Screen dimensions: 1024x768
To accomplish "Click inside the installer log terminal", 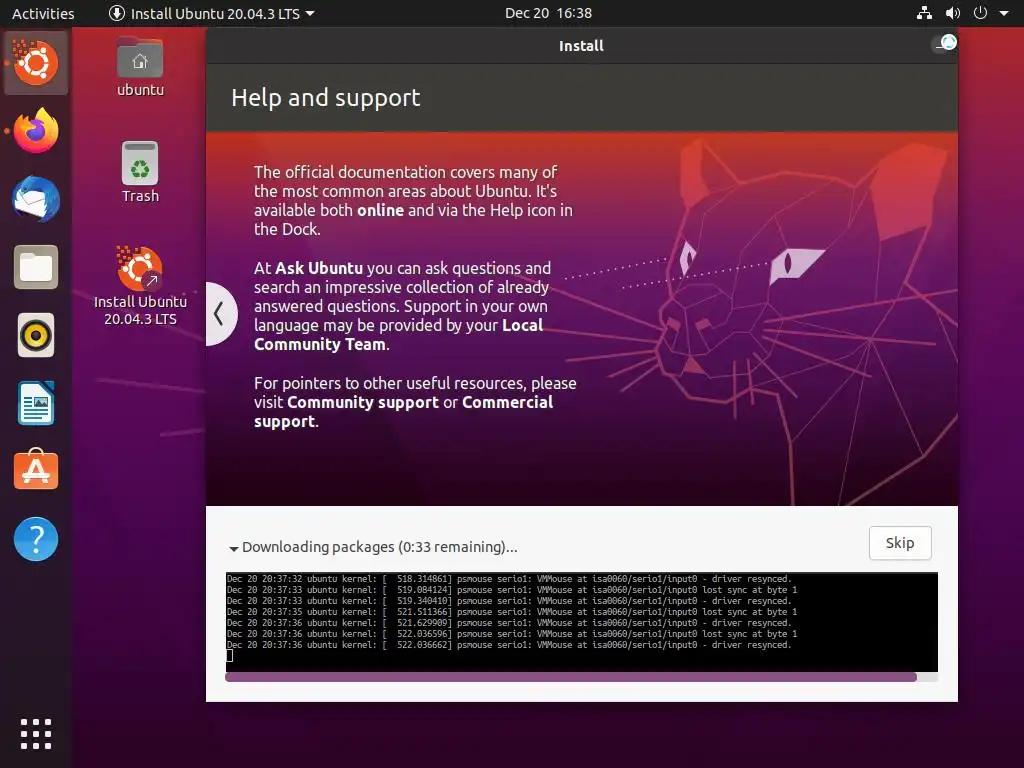I will 581,622.
